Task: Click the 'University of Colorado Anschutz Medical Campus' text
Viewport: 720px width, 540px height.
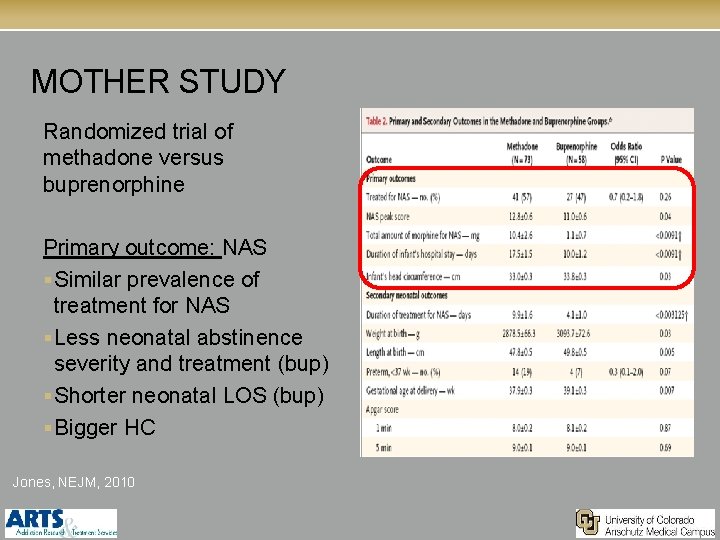Action: [659, 526]
